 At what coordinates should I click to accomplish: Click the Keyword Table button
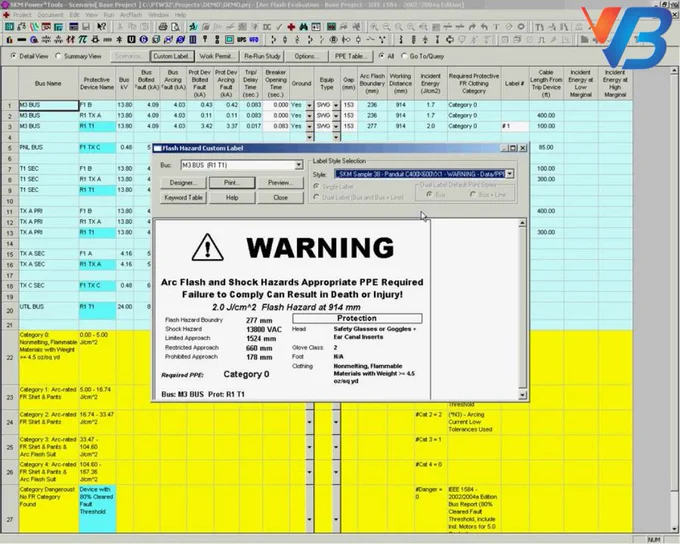(x=183, y=197)
